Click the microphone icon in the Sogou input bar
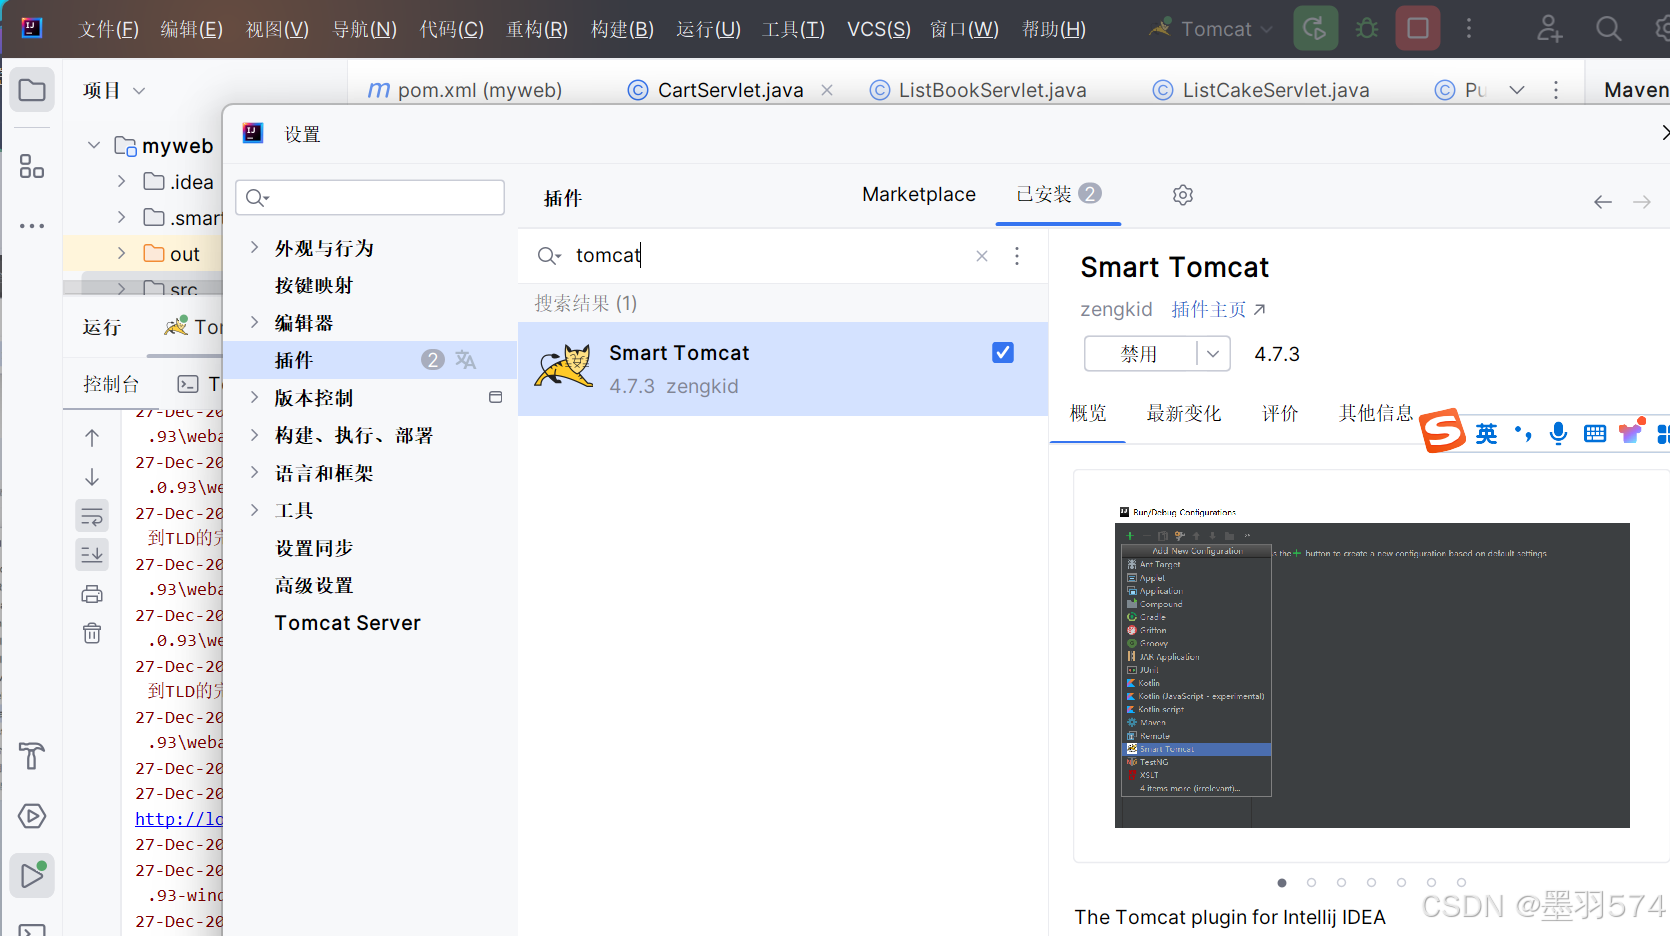Screen dimensions: 1670x936 1558,433
